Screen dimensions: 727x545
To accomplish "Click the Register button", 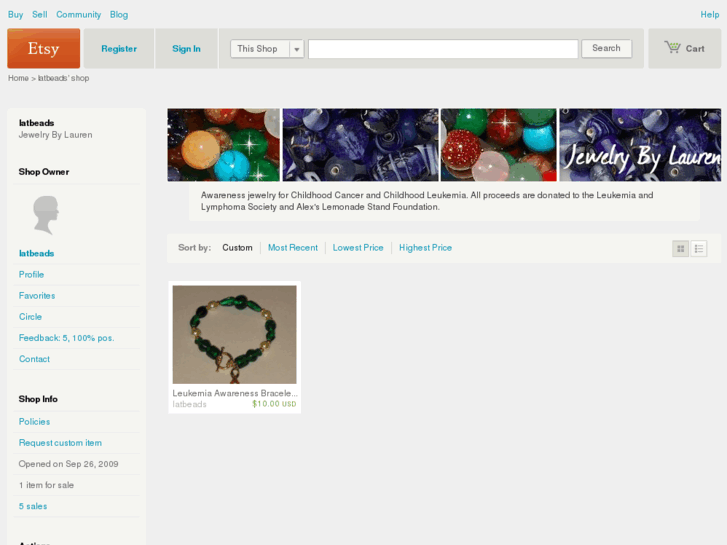I will pos(119,49).
